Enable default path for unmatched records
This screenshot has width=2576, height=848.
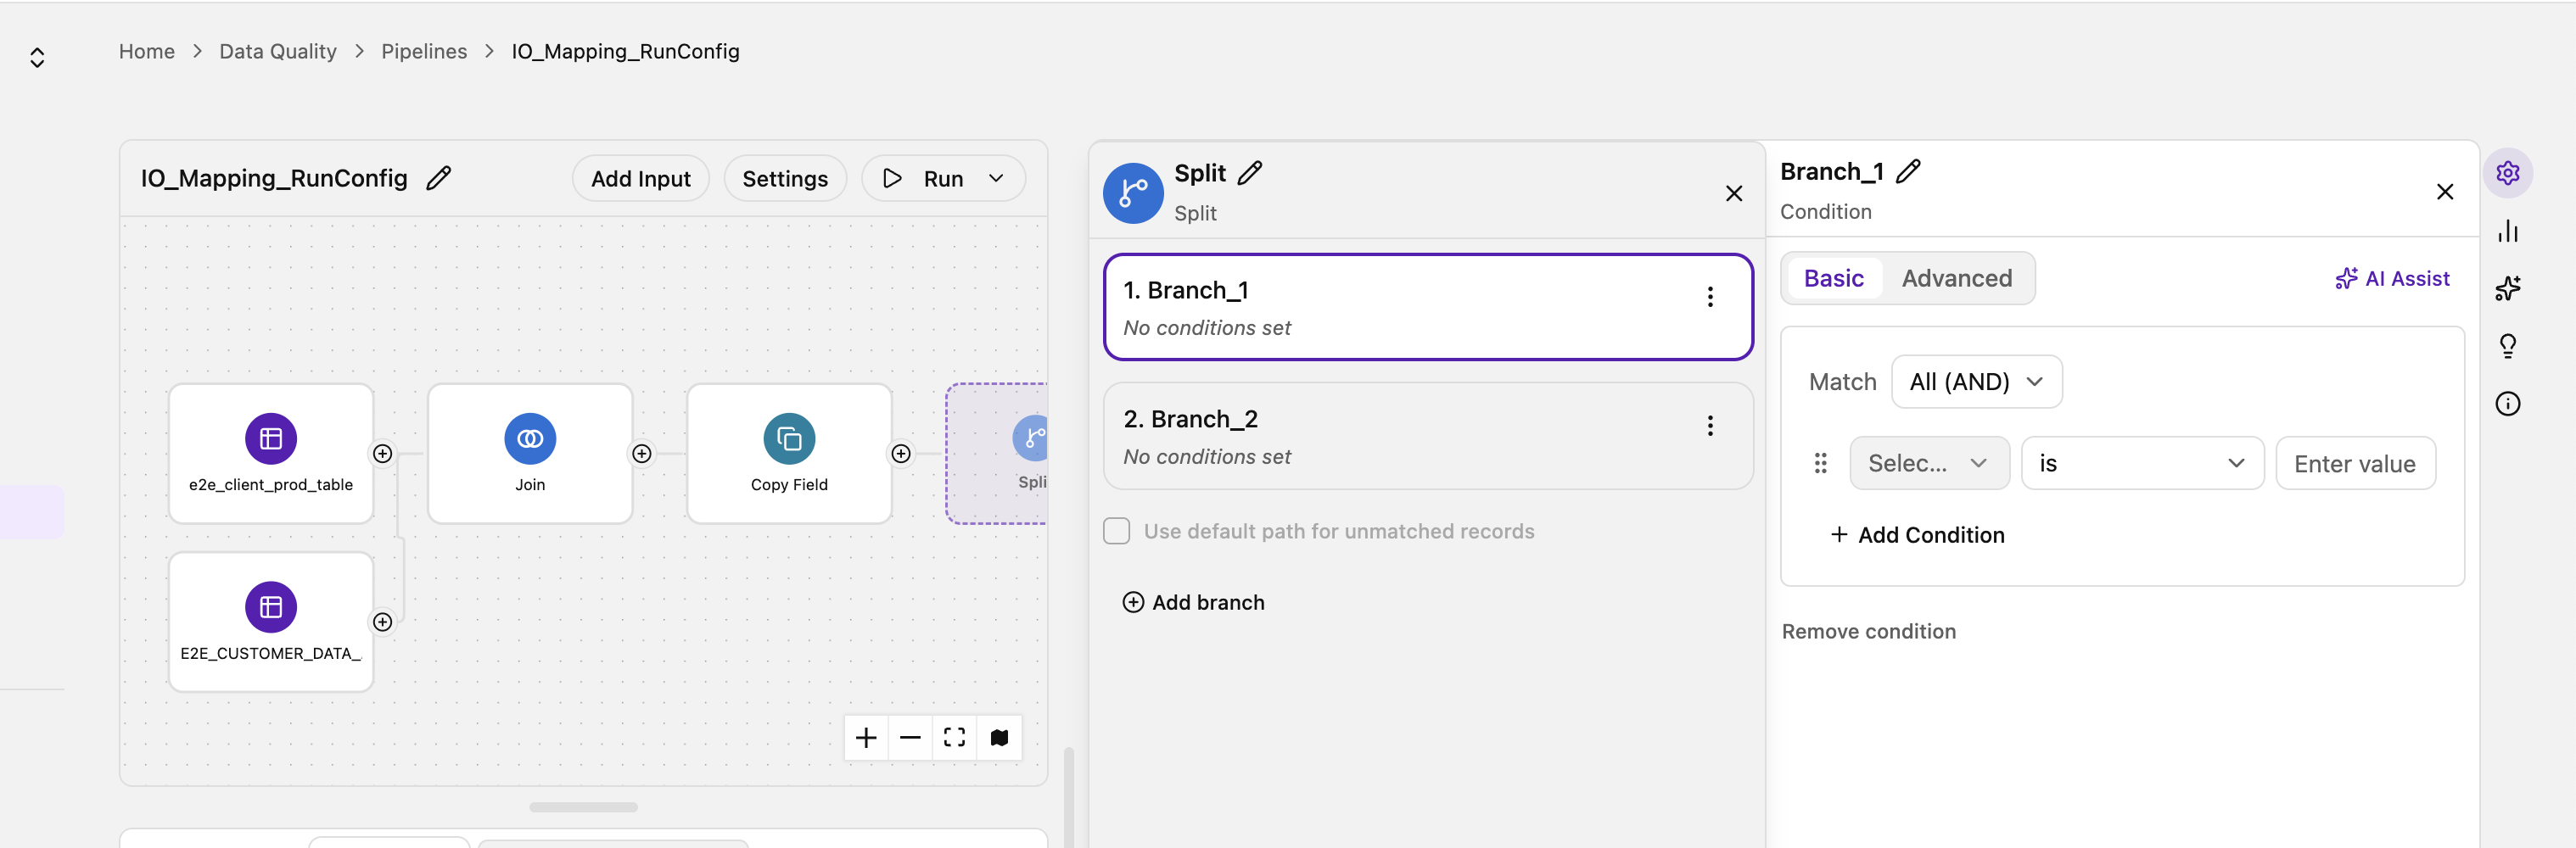1117,531
